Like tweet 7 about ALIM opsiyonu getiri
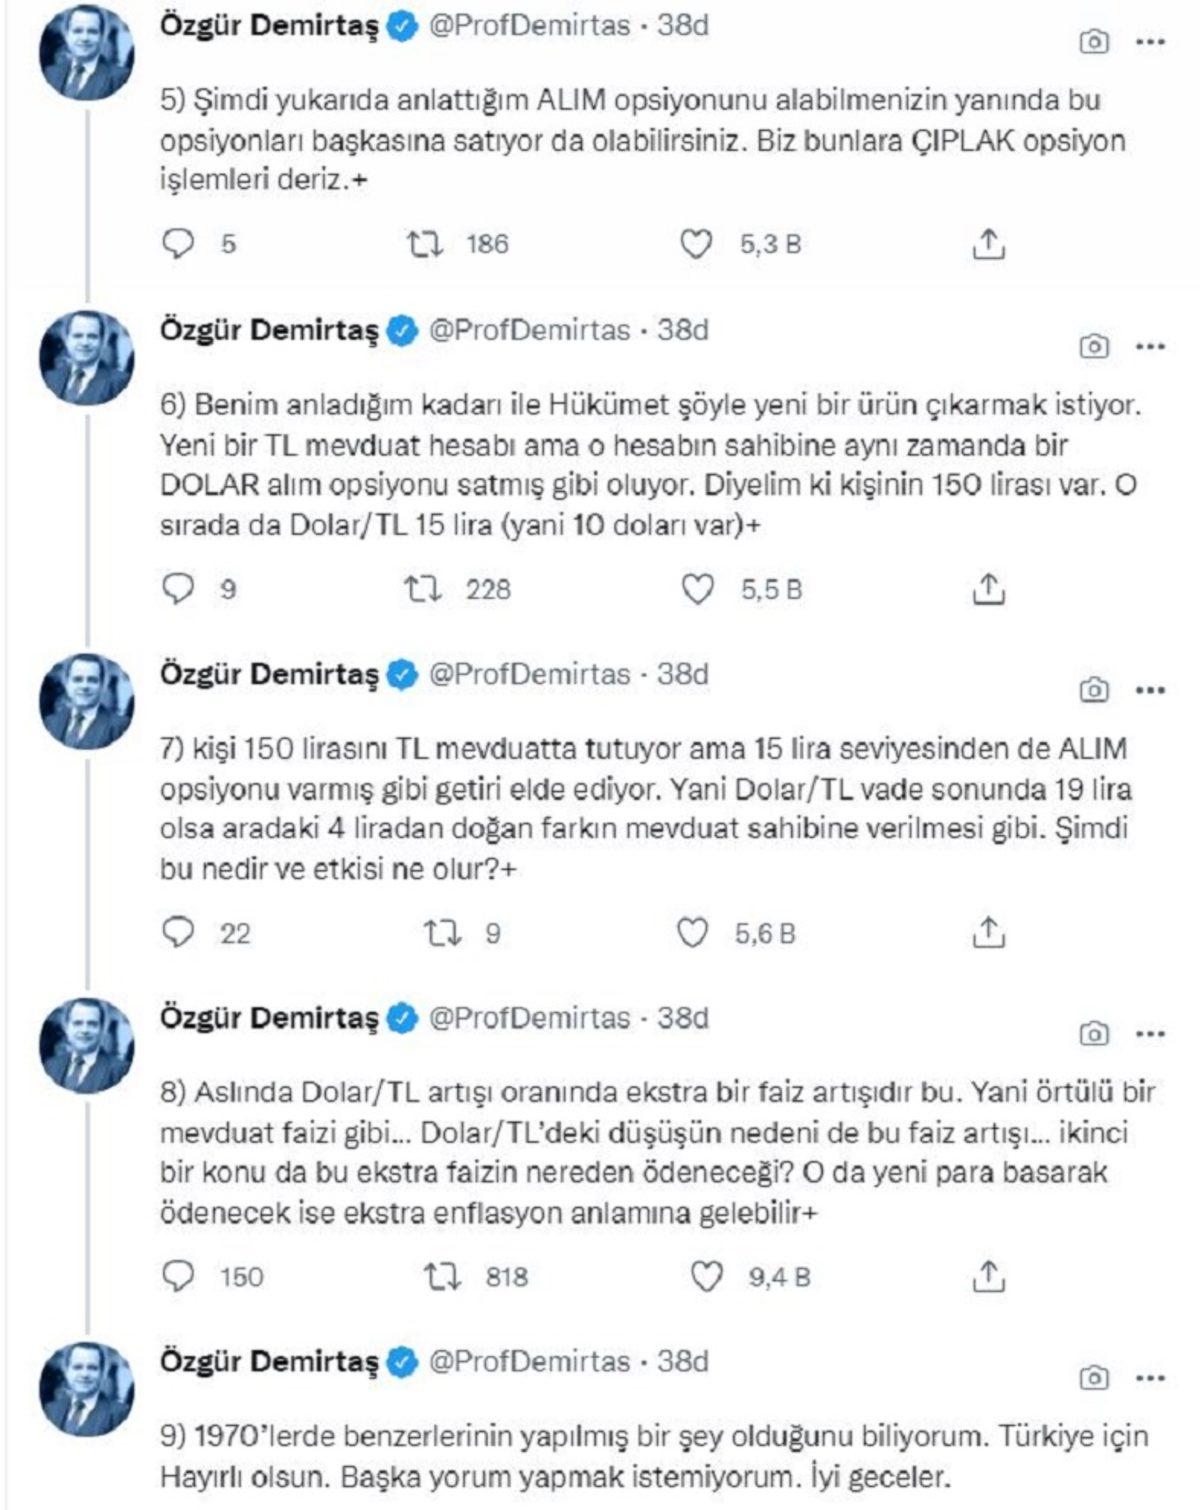Image resolution: width=1200 pixels, height=1510 pixels. click(693, 931)
